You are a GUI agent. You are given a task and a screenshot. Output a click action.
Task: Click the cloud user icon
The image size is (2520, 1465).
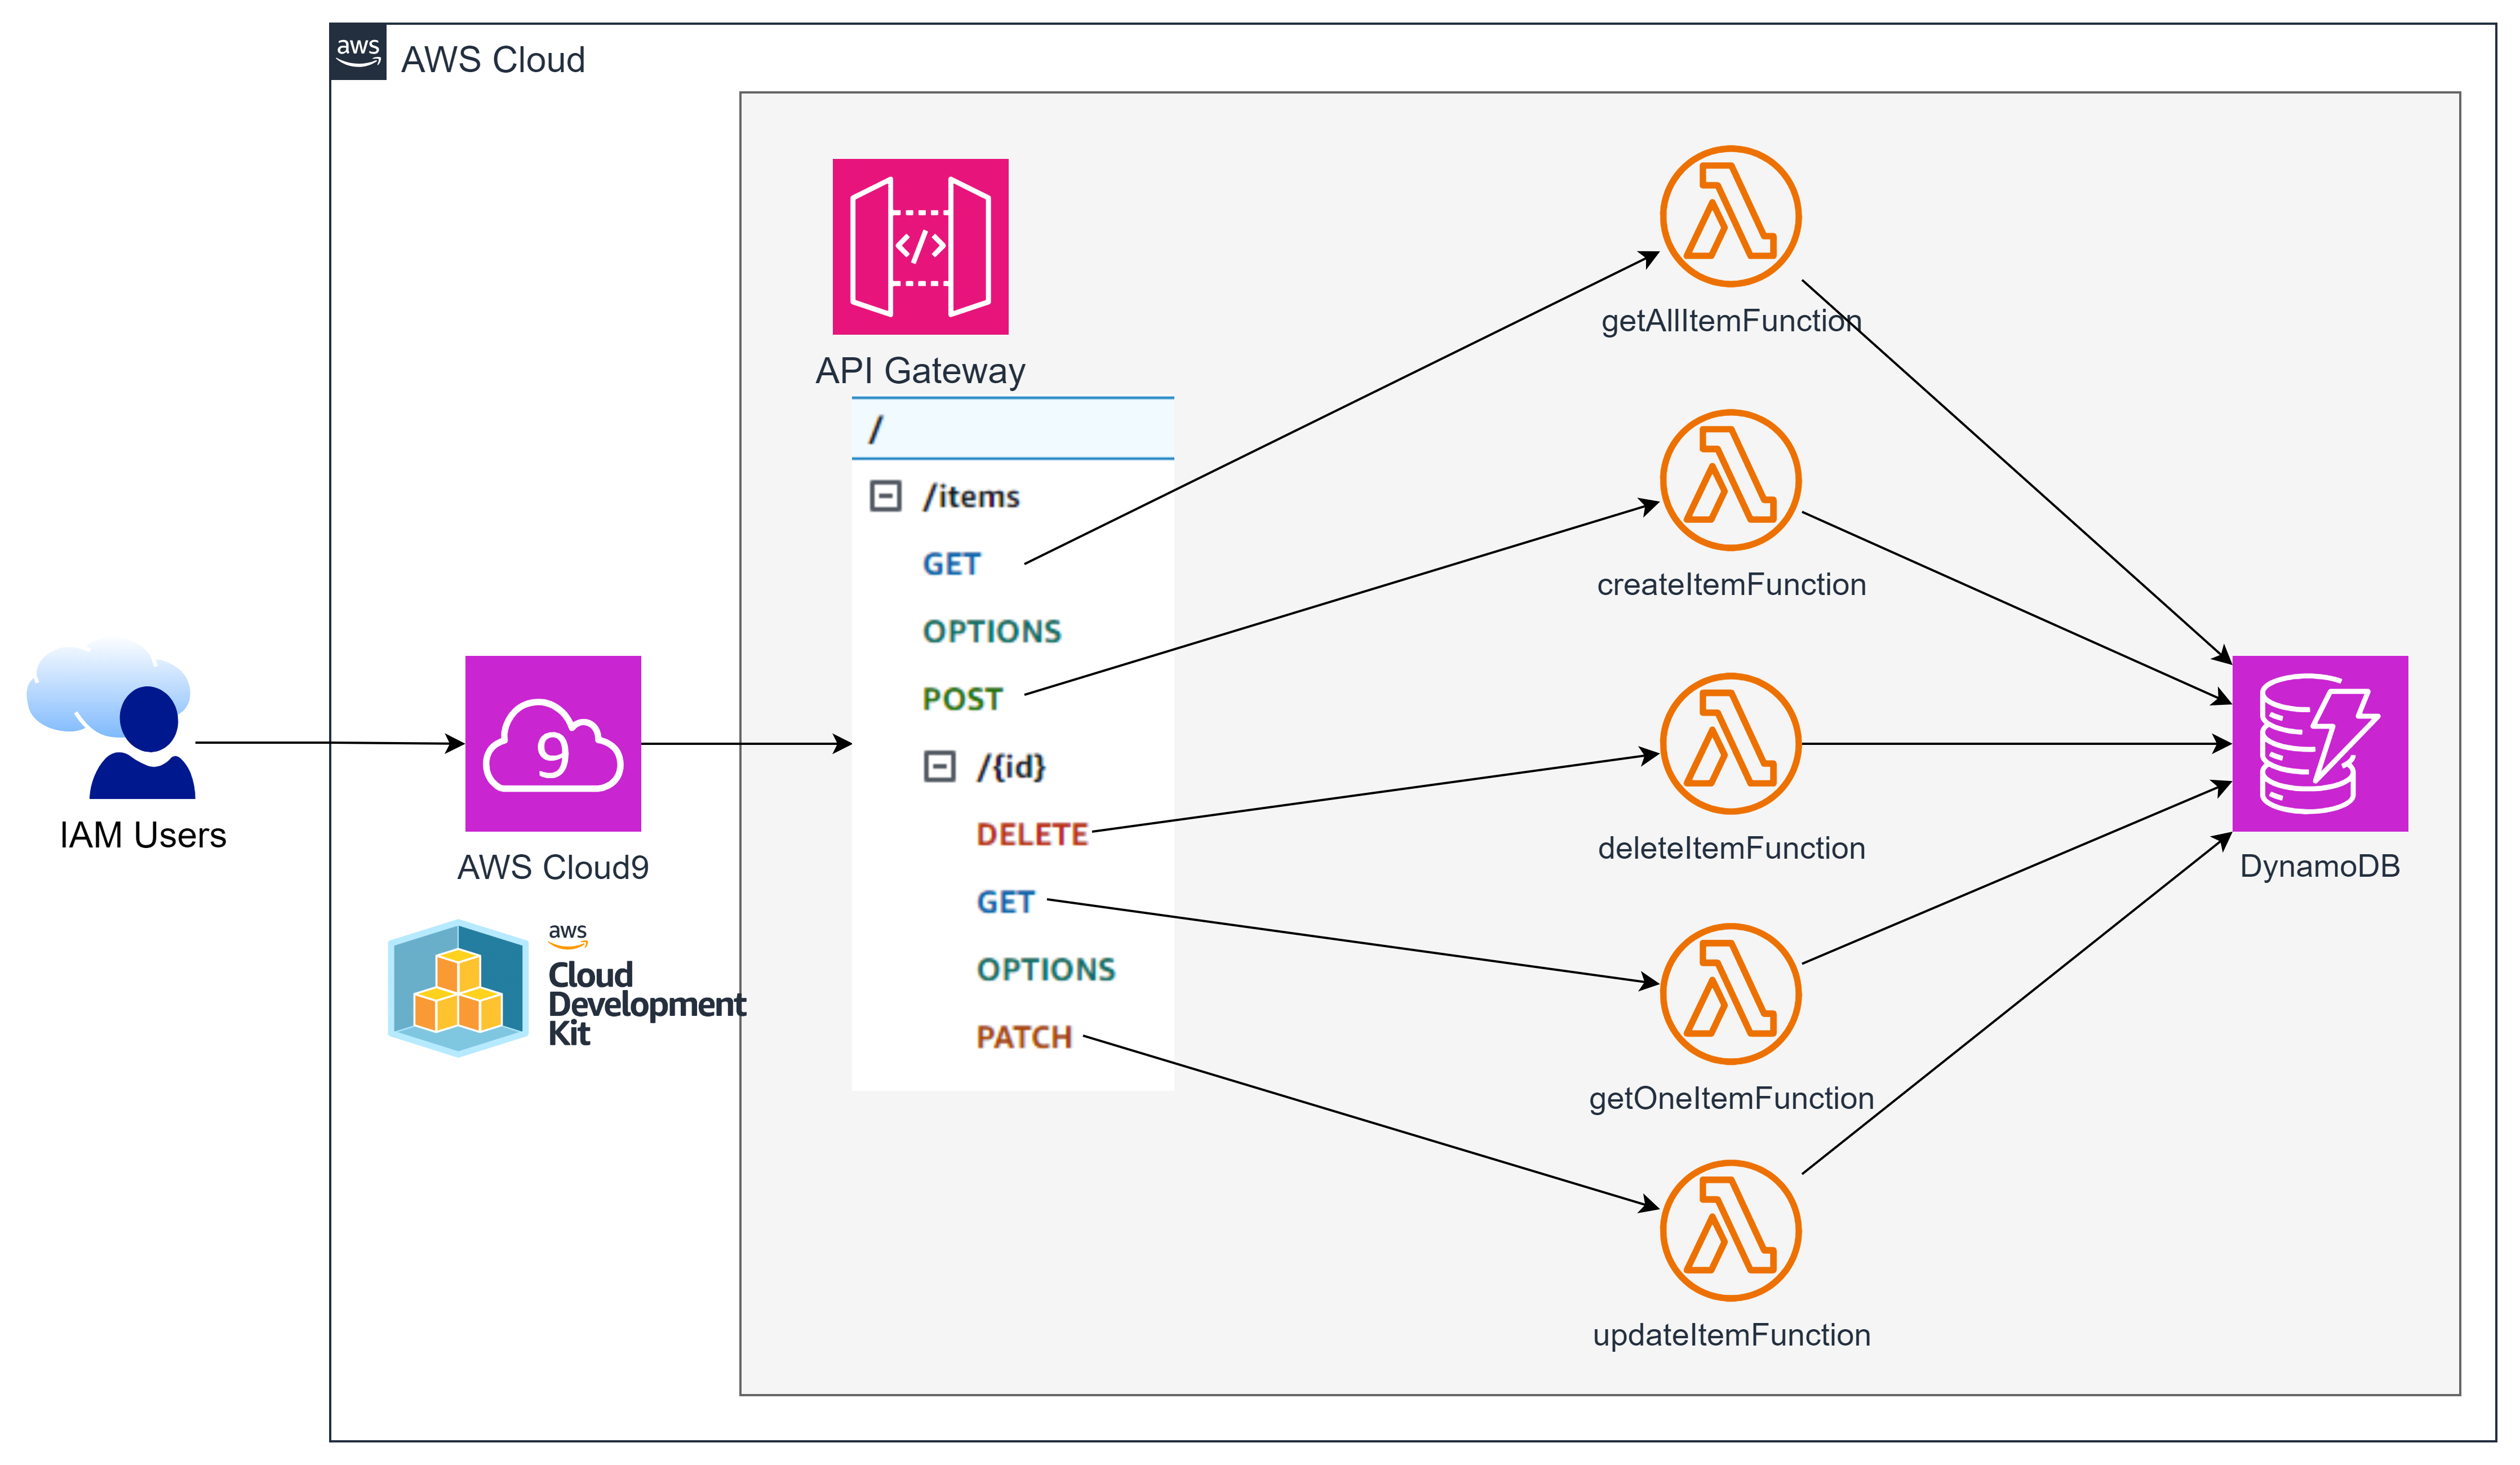pos(110,715)
